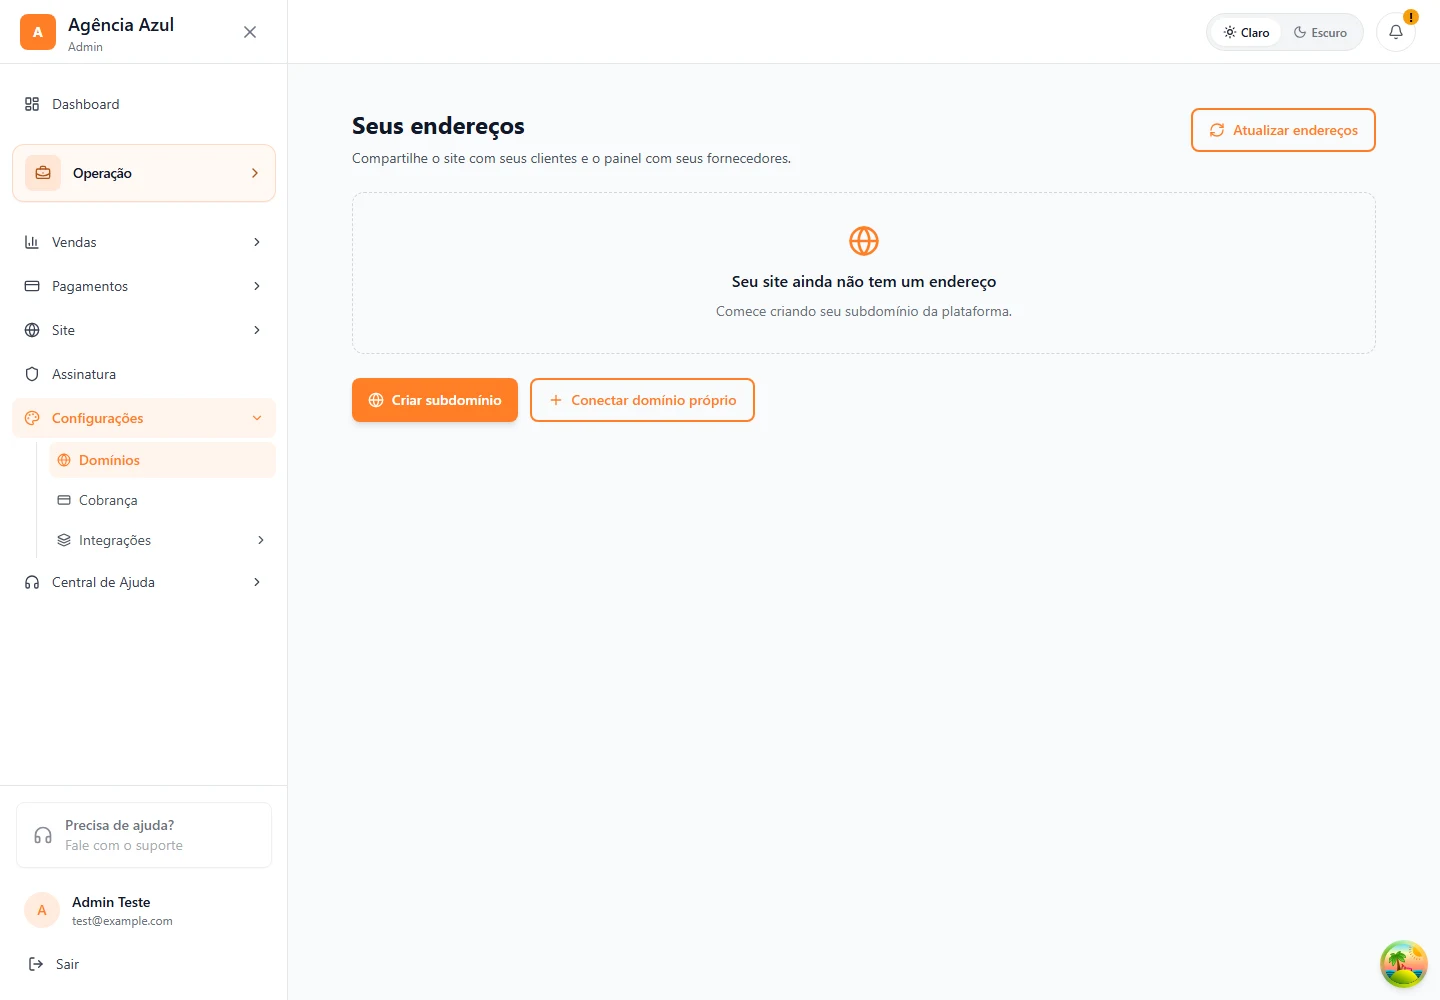This screenshot has height=1000, width=1440.
Task: Click the Cobrança card icon
Action: (64, 500)
